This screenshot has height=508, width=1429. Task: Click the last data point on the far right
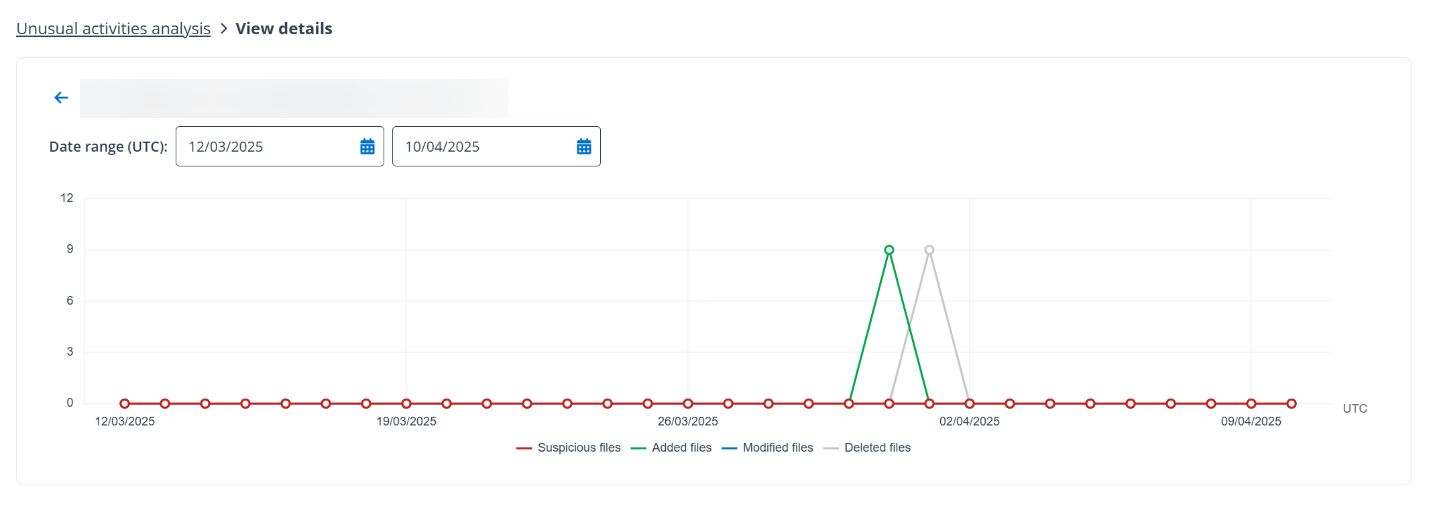1291,404
